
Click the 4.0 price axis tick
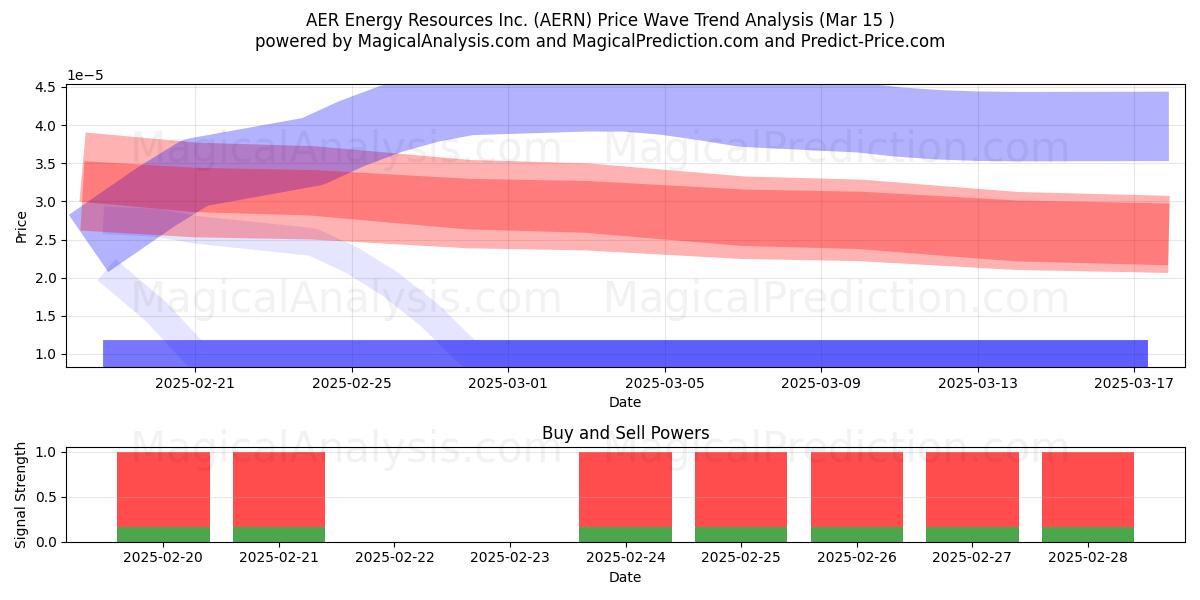pos(47,126)
